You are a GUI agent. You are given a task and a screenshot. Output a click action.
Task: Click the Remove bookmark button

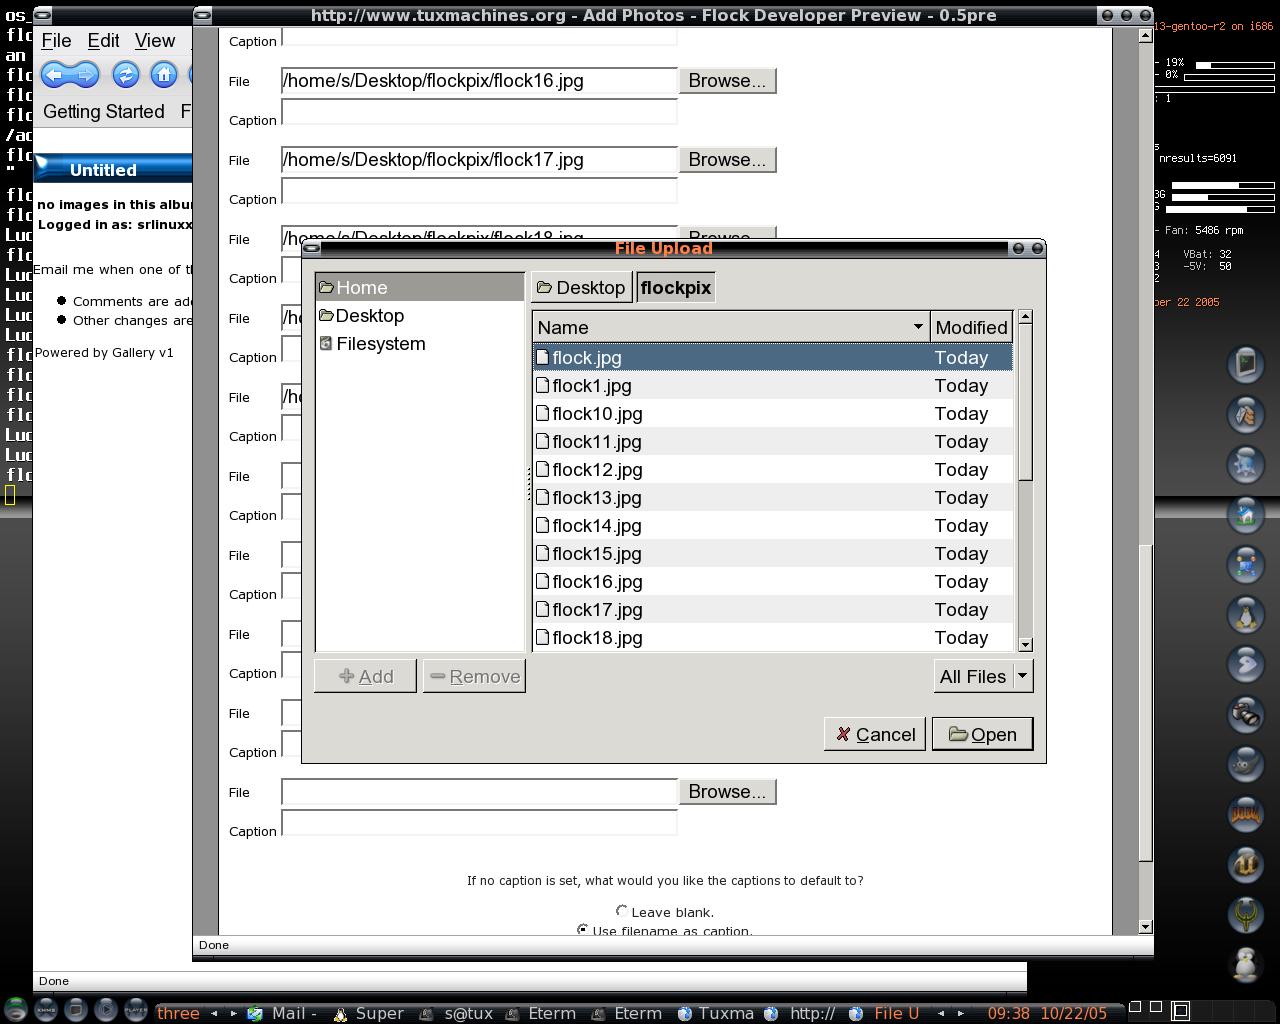tap(474, 676)
